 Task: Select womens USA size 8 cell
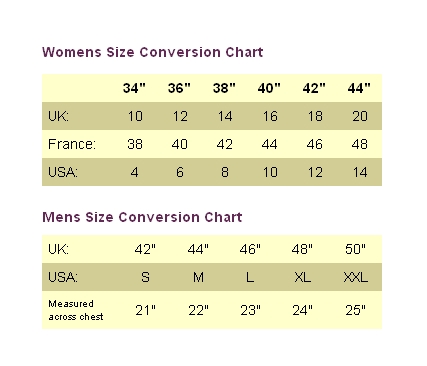[225, 172]
